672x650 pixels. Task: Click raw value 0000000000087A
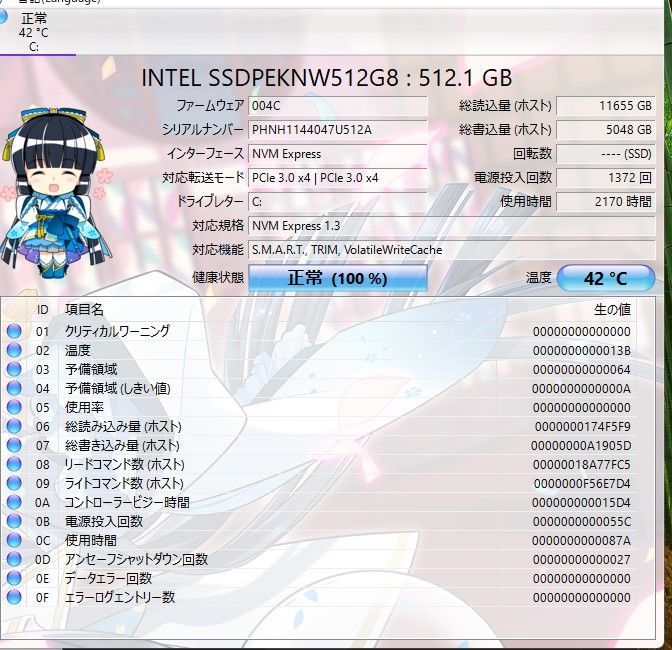point(581,540)
